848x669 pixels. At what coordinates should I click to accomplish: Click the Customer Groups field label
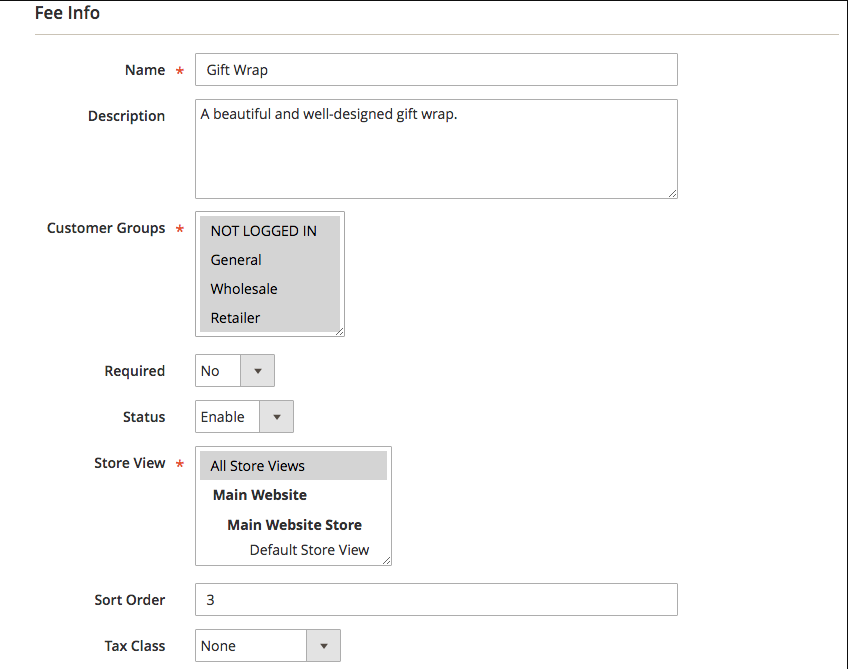(x=106, y=228)
